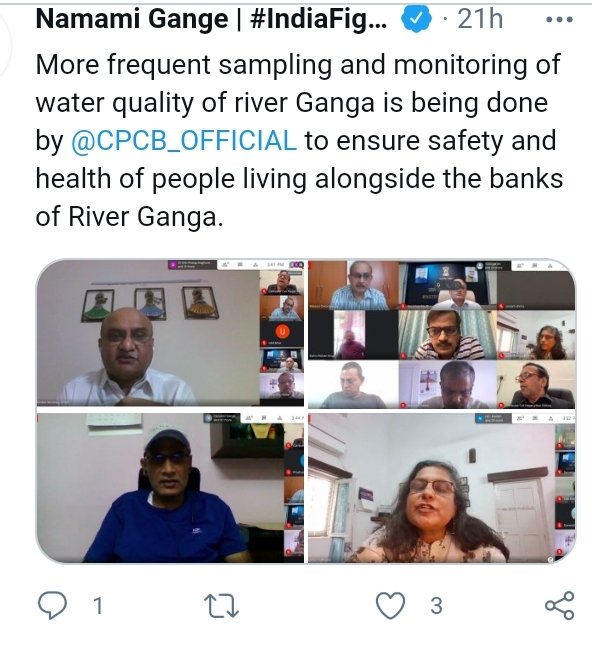Tap the blue verified badge

click(x=417, y=19)
